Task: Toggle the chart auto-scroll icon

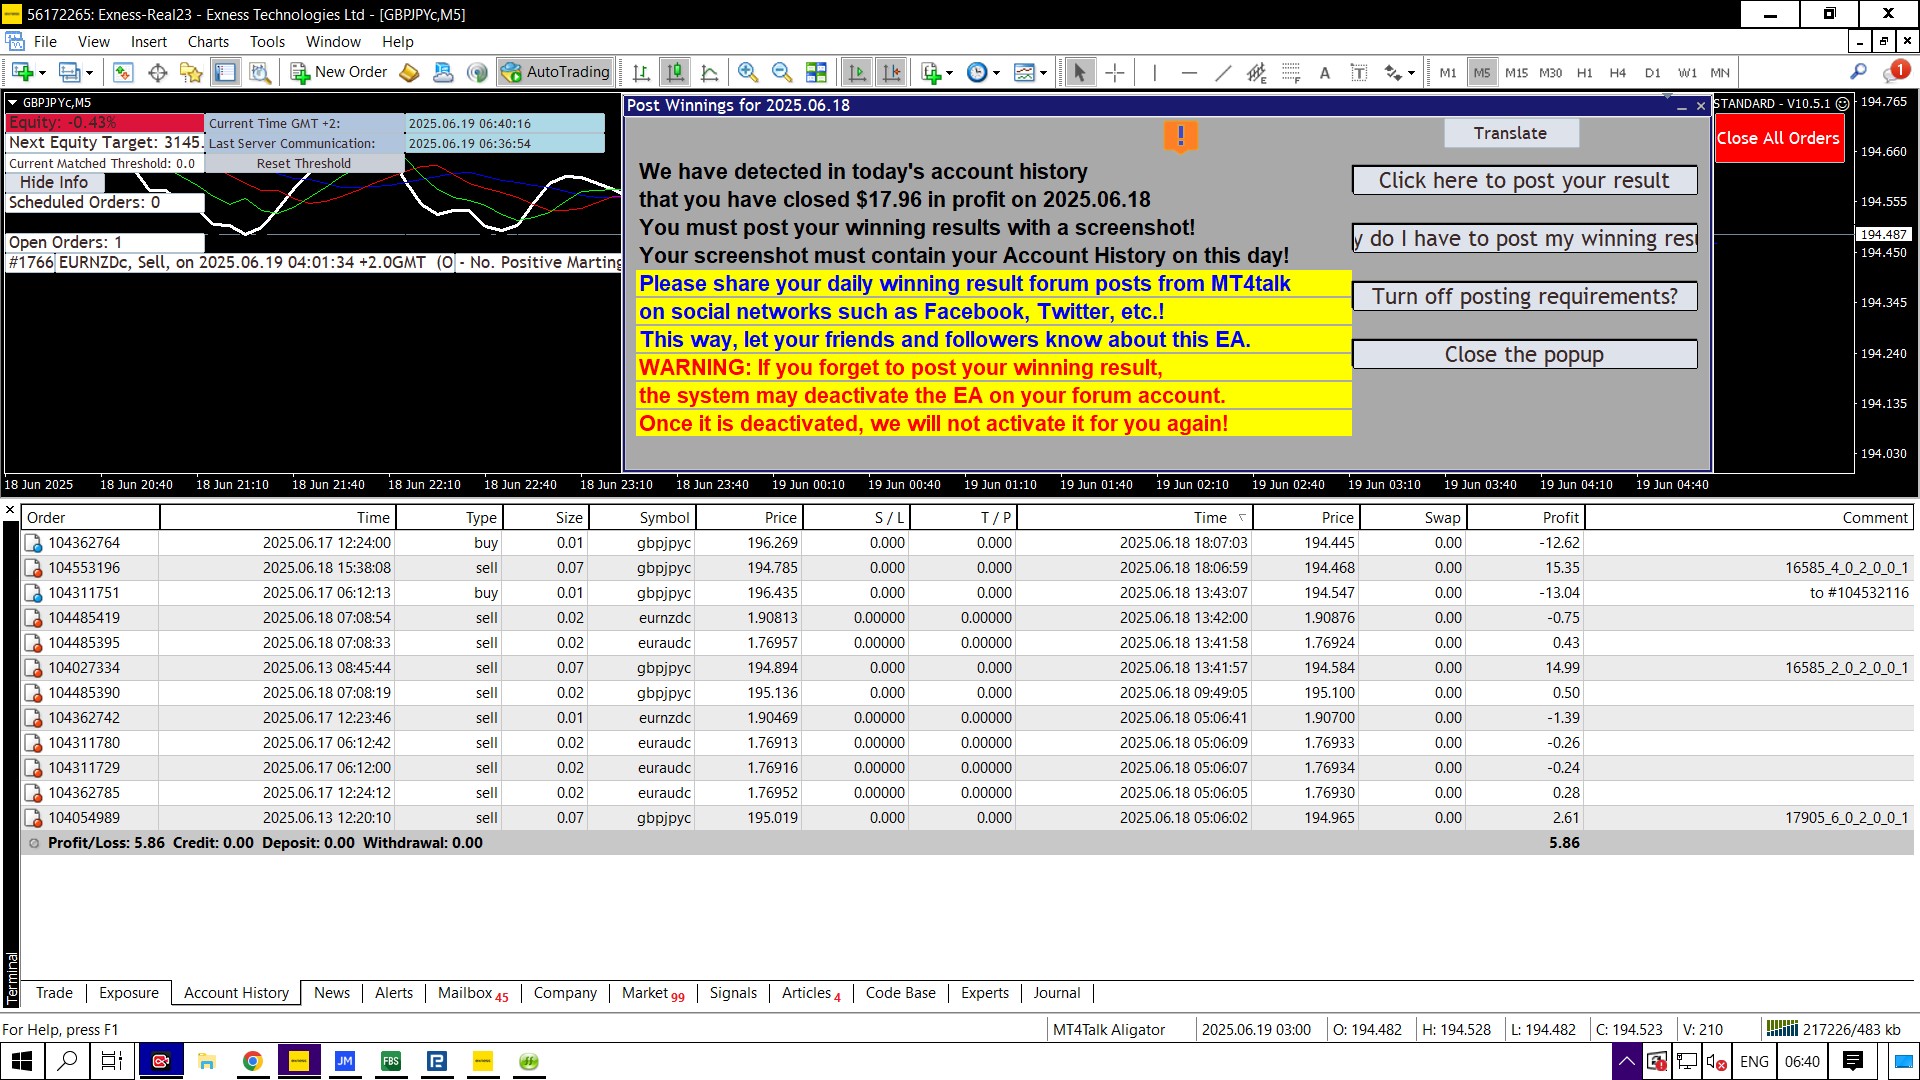Action: coord(857,72)
